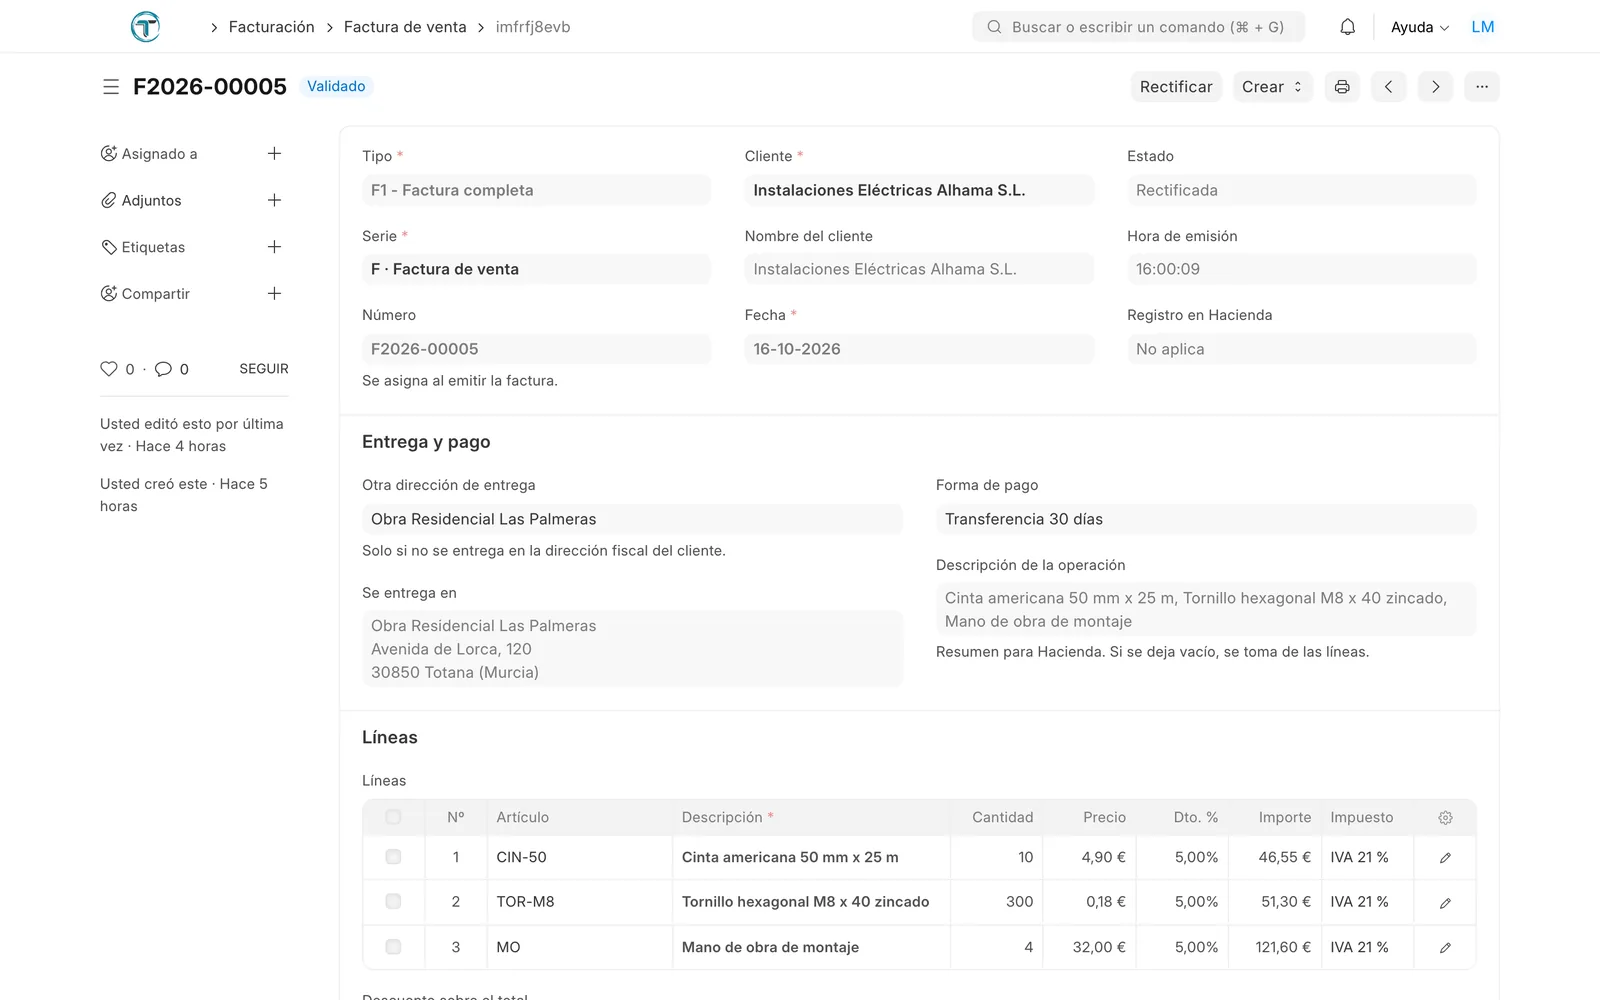Image resolution: width=1600 pixels, height=1000 pixels.
Task: Click Estado value Rectificada
Action: pyautogui.click(x=1301, y=190)
